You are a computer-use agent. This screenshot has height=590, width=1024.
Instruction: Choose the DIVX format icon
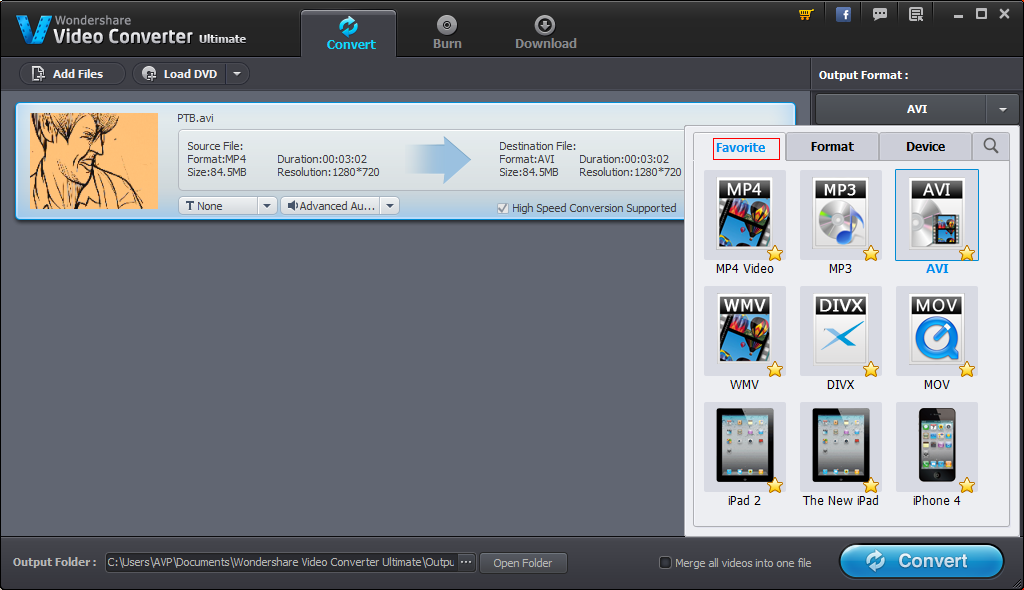[x=840, y=331]
